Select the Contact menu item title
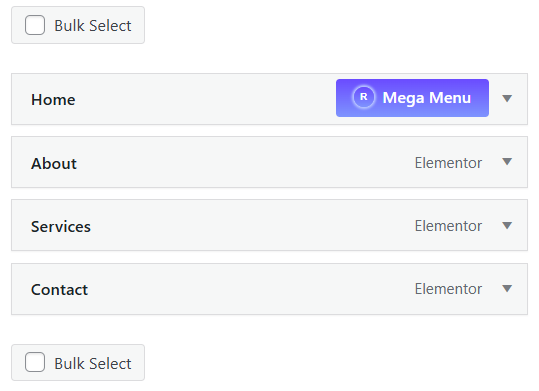Screen dimensions: 539x391 59,290
